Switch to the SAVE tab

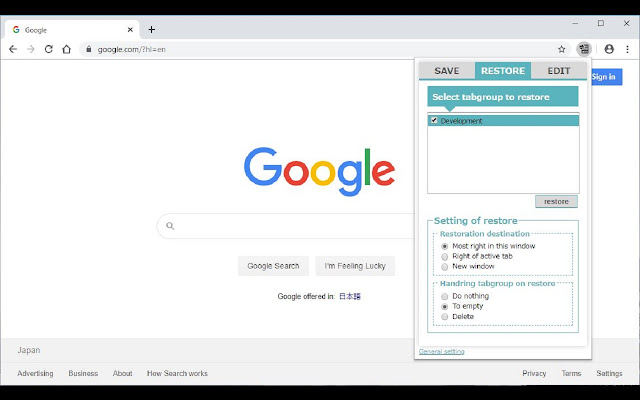point(447,71)
